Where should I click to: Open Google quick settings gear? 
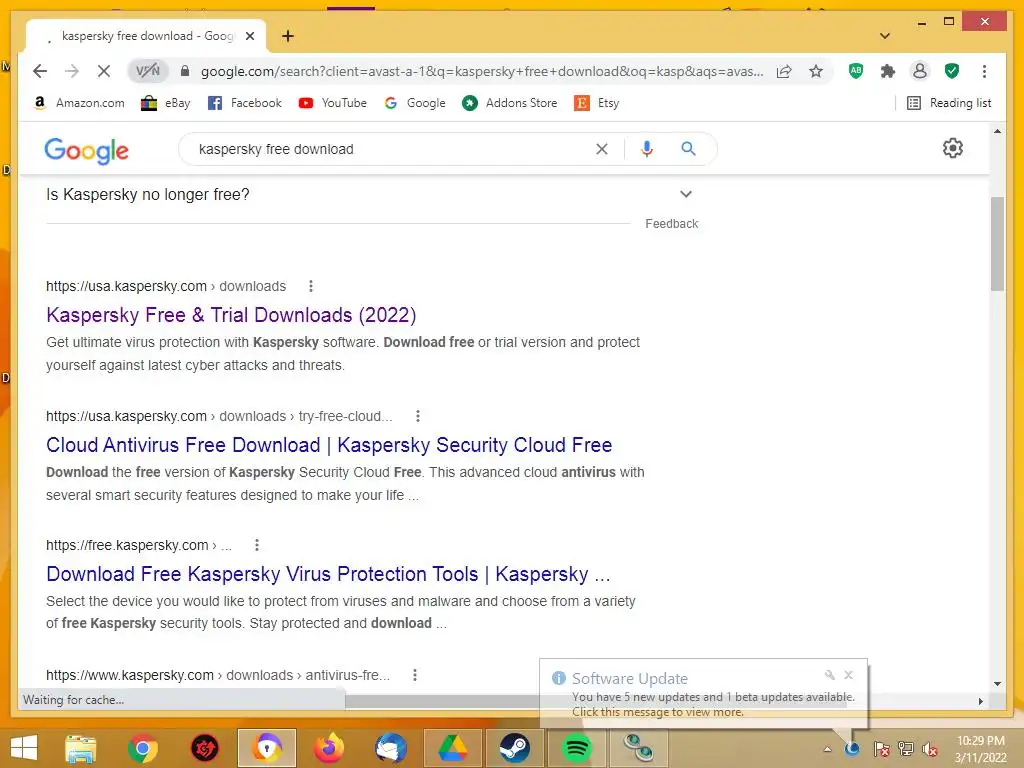tap(953, 148)
